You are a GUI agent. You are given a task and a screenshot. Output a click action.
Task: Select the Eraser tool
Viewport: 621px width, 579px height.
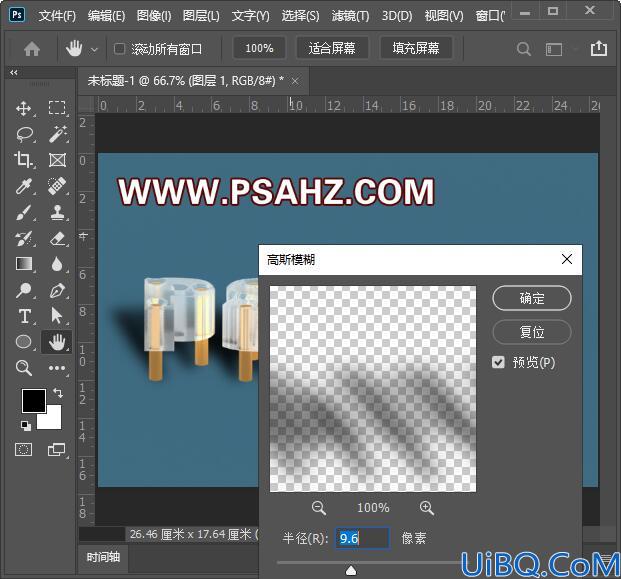tap(57, 238)
